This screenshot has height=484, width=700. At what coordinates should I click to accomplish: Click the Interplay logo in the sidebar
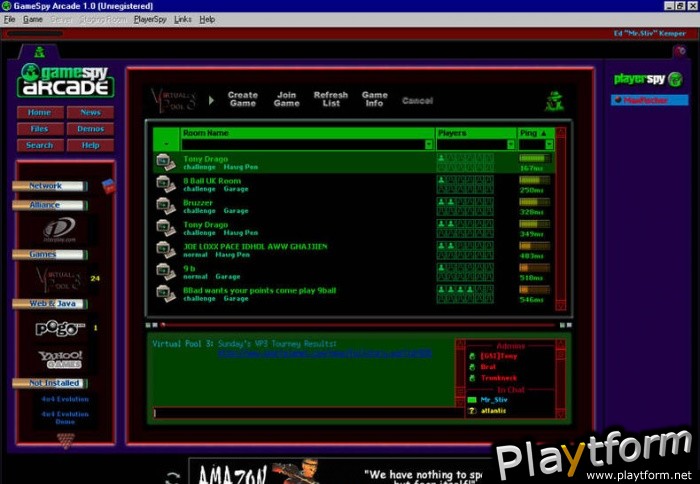tap(59, 229)
